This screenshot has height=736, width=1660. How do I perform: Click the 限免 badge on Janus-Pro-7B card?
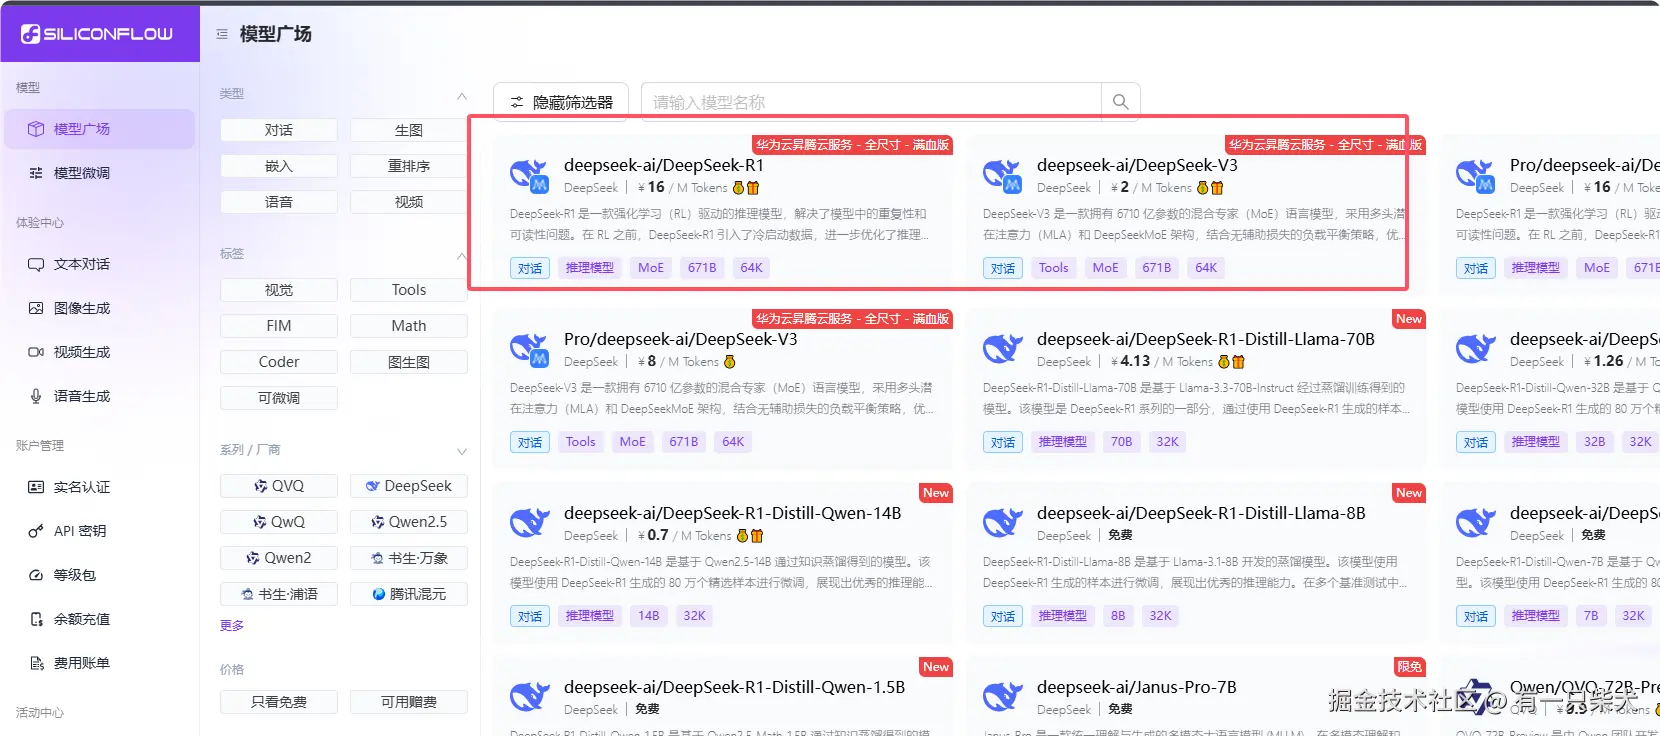pos(1410,667)
